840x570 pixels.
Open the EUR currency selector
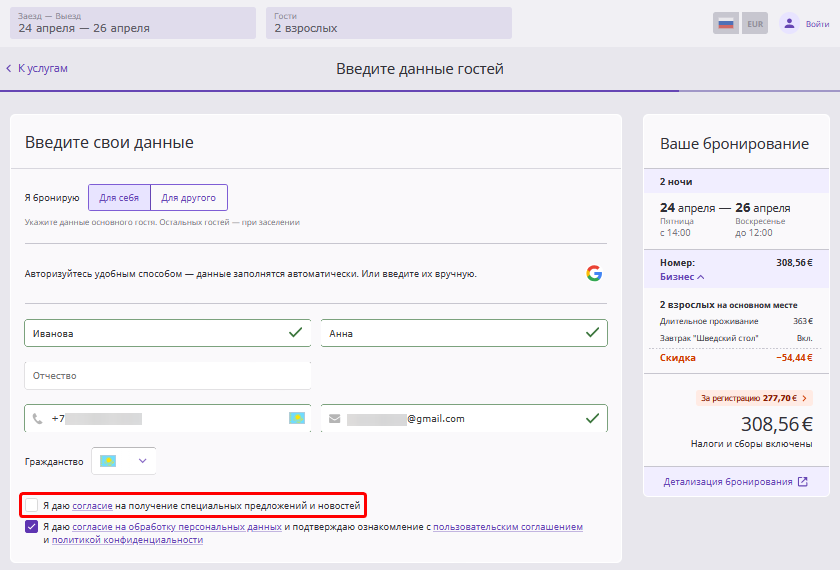tap(755, 23)
